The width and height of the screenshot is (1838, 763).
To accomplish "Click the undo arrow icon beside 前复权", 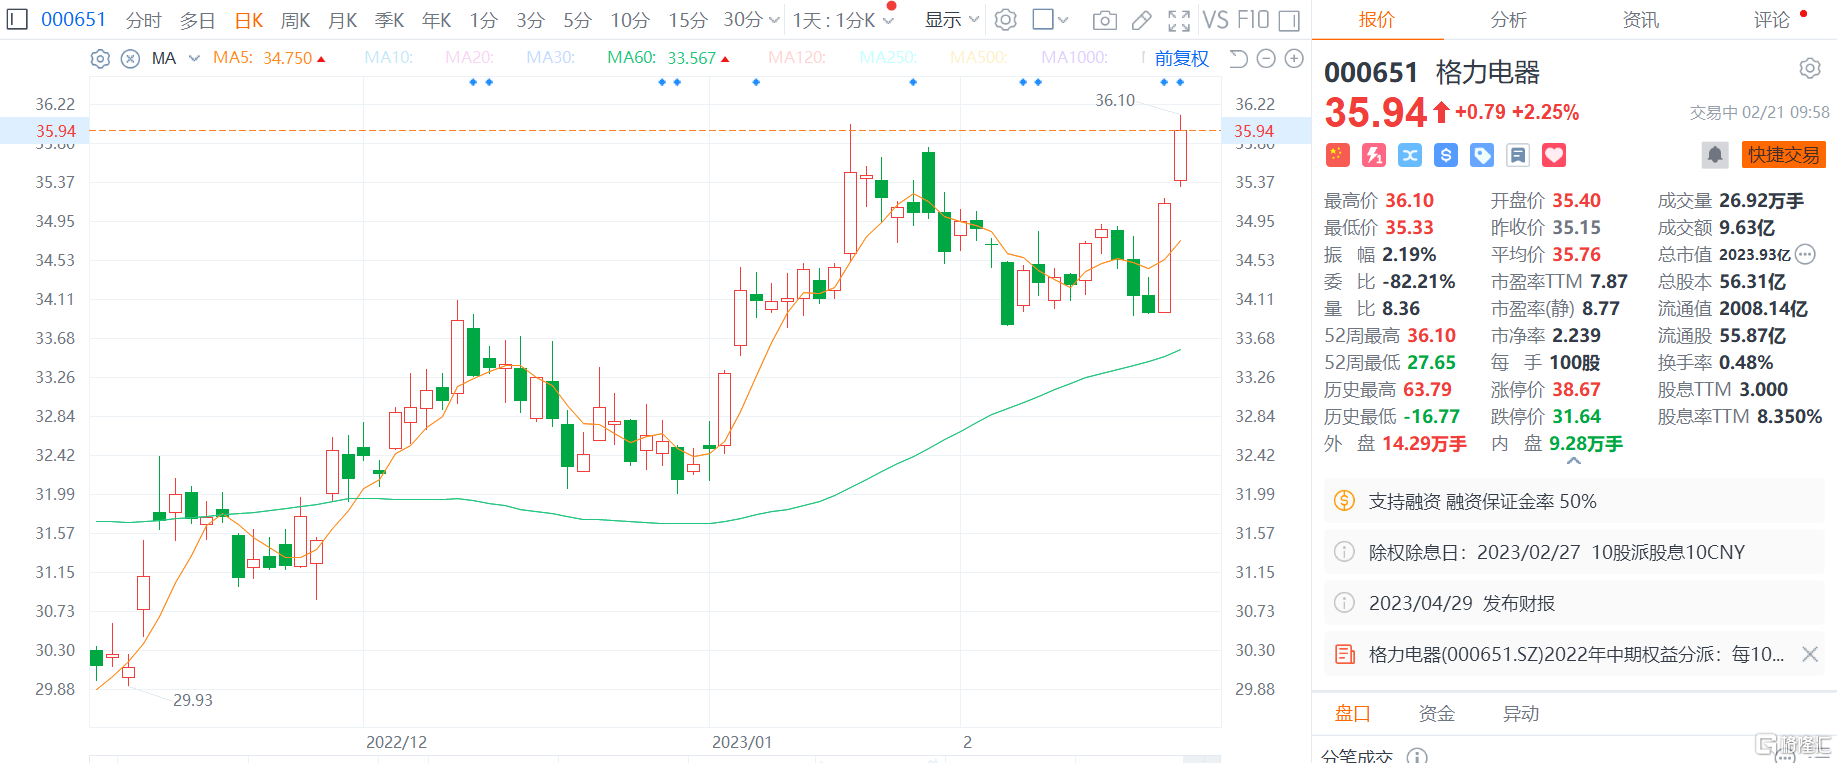I will point(1238,59).
